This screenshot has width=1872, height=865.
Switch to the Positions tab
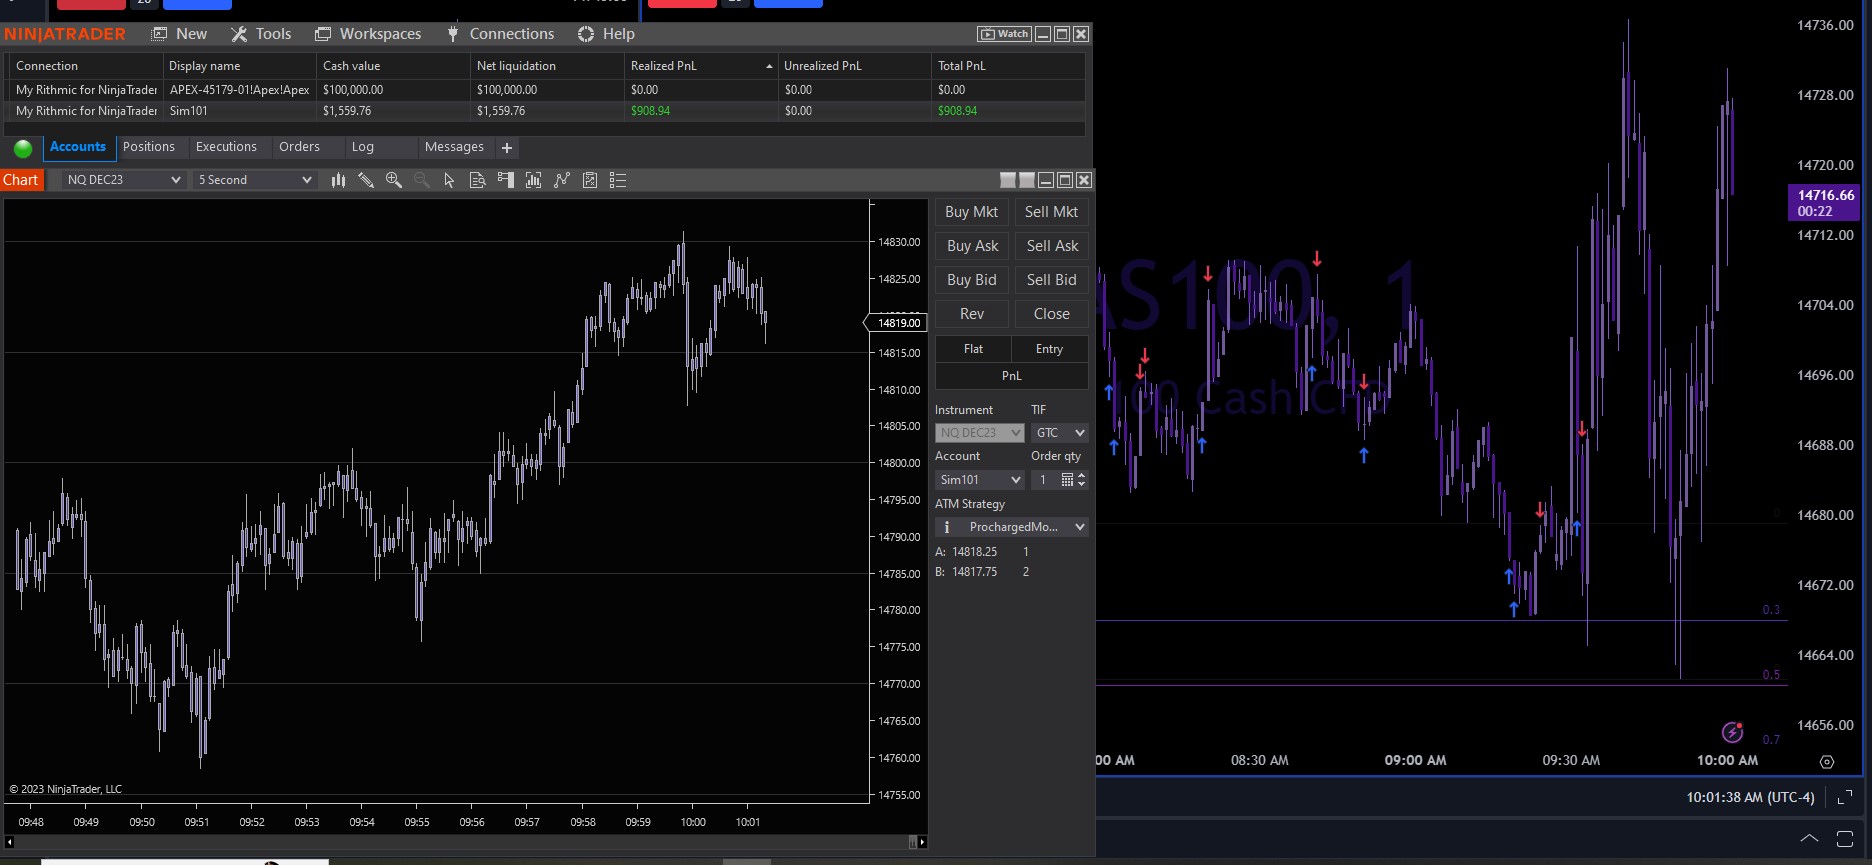(149, 147)
